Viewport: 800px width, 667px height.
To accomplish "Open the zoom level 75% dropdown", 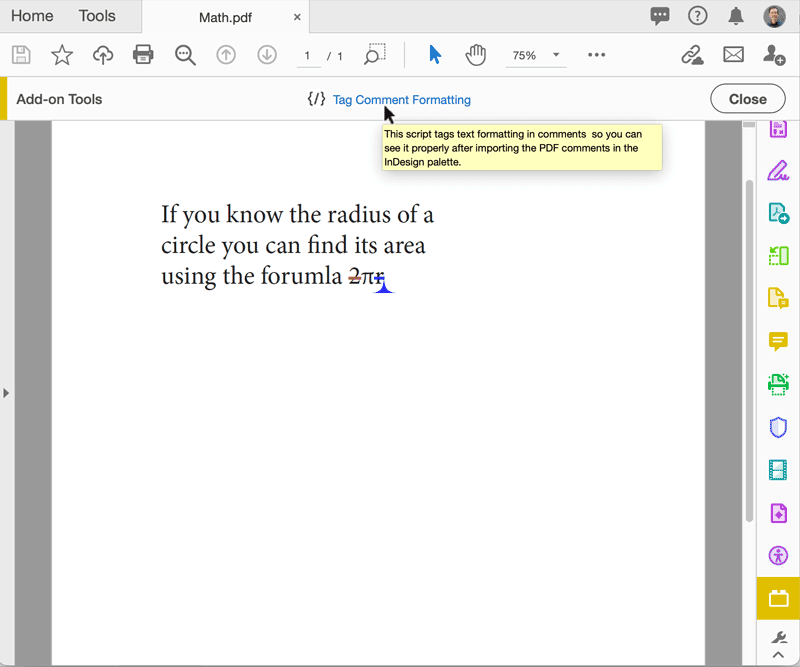I will click(535, 56).
